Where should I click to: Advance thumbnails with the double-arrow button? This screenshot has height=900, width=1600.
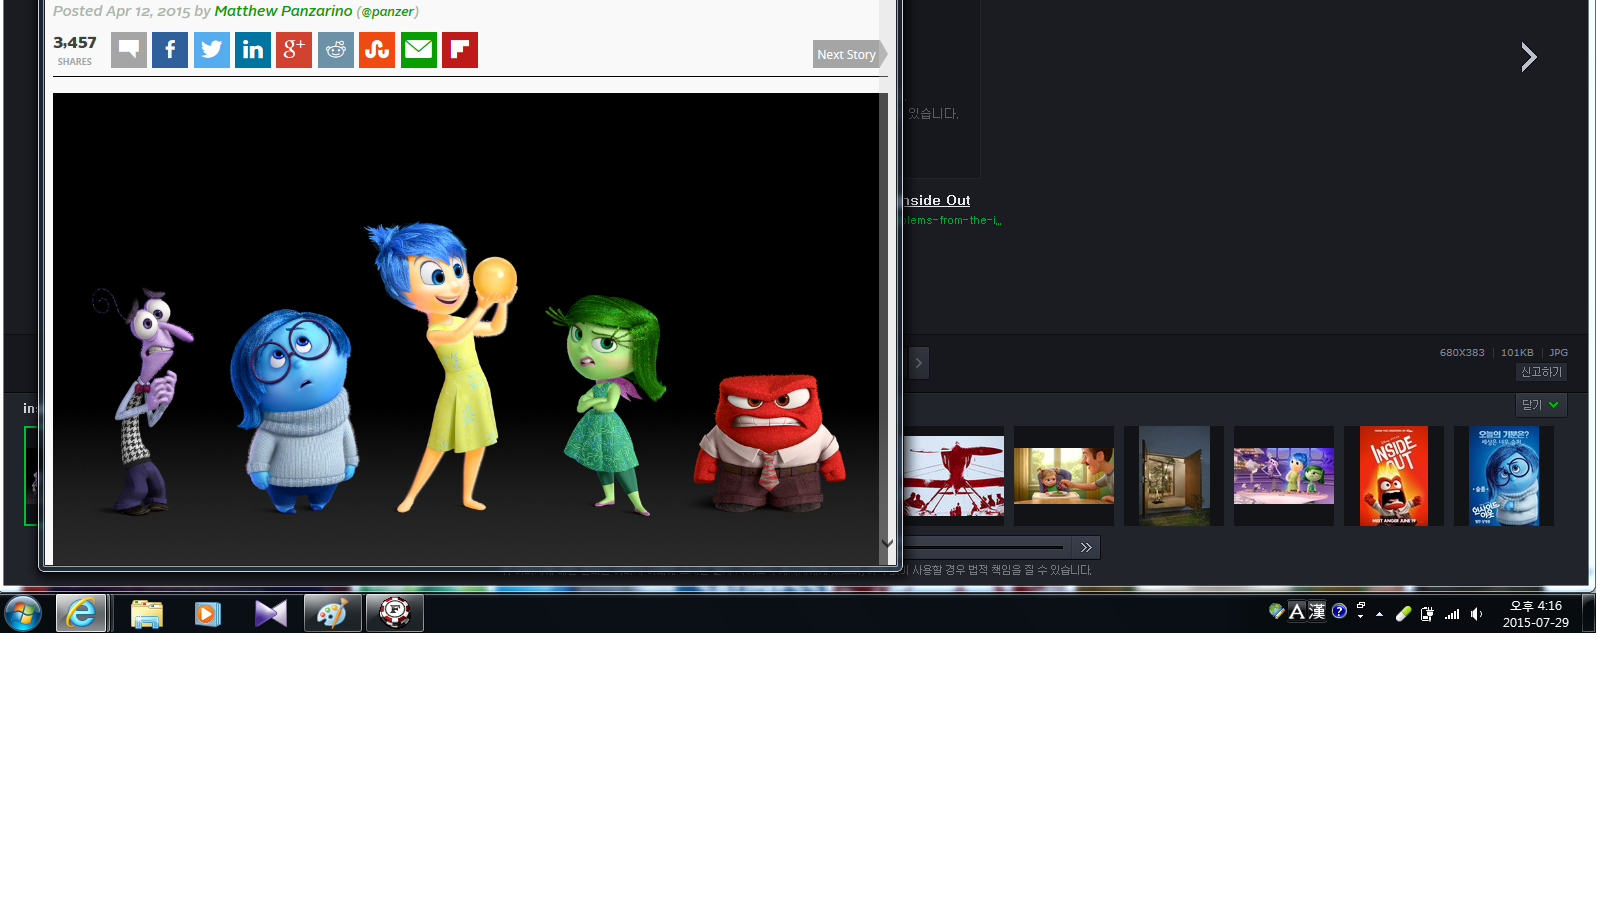pyautogui.click(x=1086, y=547)
